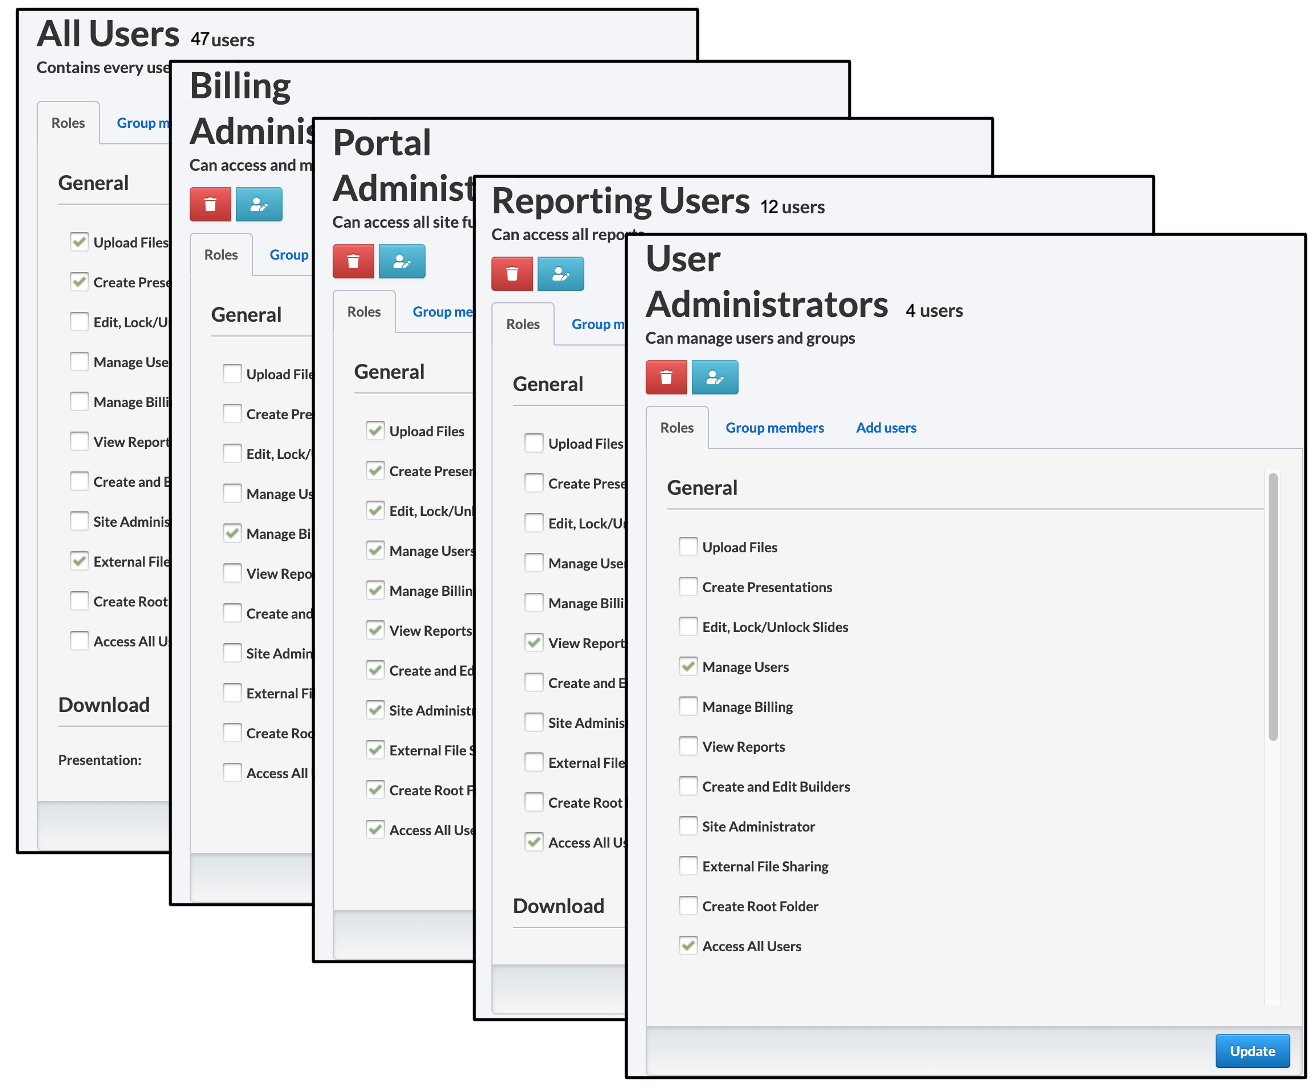
Task: Click red trash icon in Portal Administrators panel
Action: 353,261
